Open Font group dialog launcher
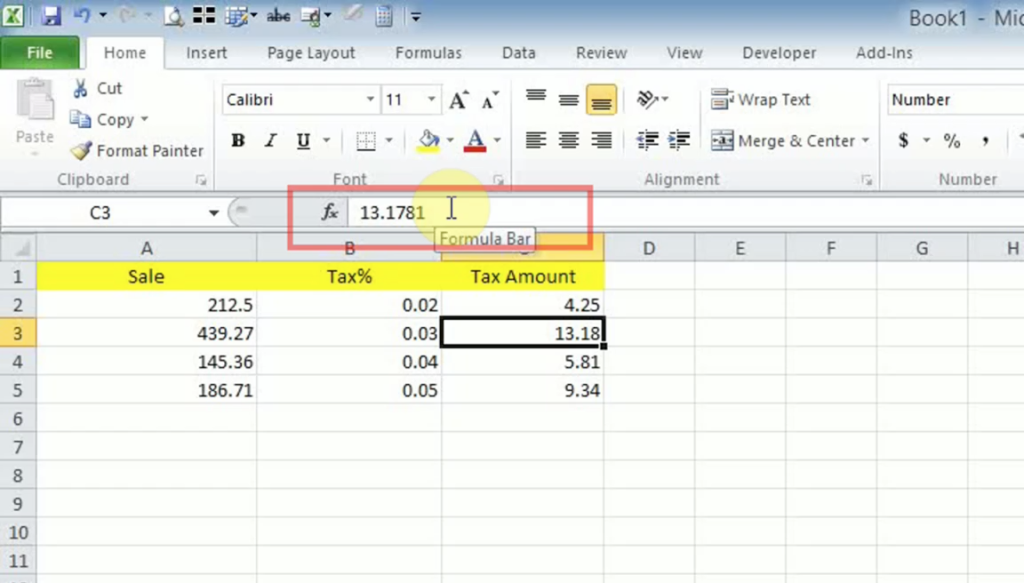This screenshot has width=1024, height=583. coord(498,180)
